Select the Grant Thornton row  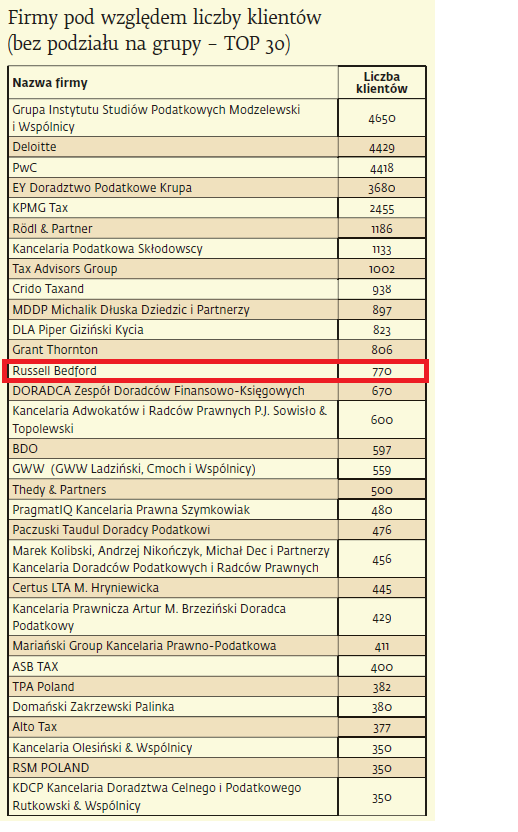[x=217, y=350]
